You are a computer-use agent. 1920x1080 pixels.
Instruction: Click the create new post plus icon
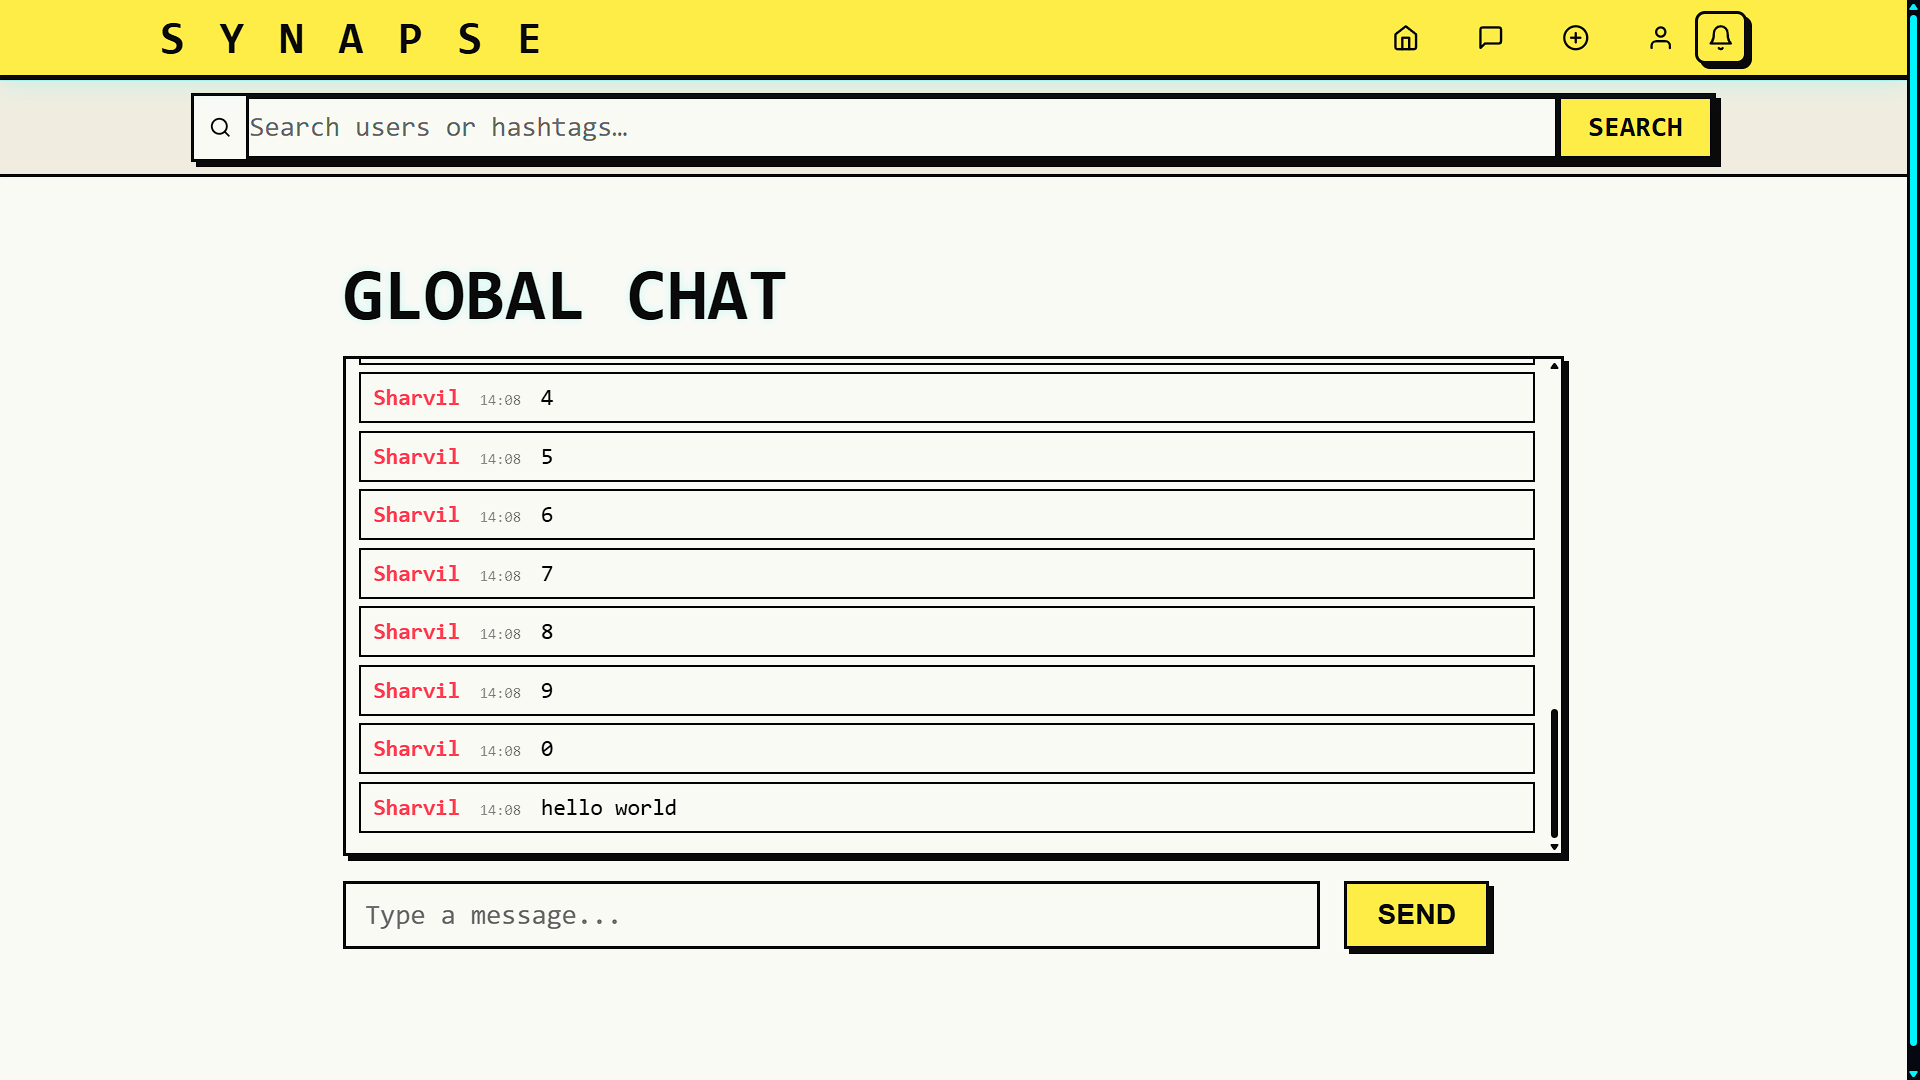pos(1575,38)
